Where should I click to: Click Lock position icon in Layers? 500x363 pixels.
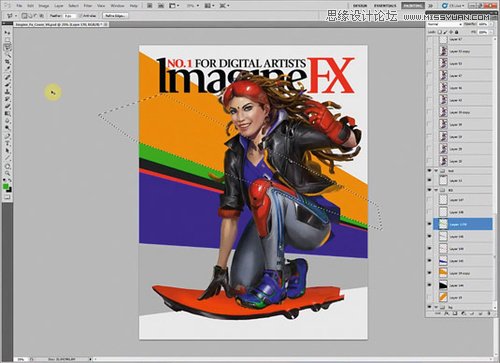point(451,32)
